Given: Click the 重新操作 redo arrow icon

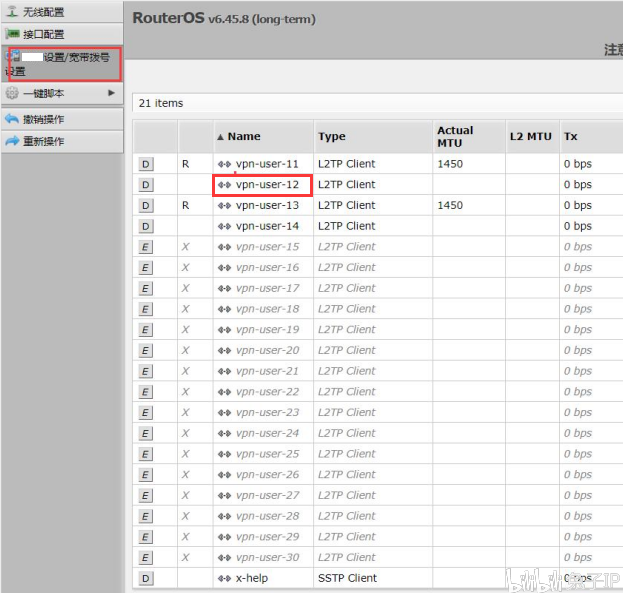Looking at the screenshot, I should click(x=12, y=141).
